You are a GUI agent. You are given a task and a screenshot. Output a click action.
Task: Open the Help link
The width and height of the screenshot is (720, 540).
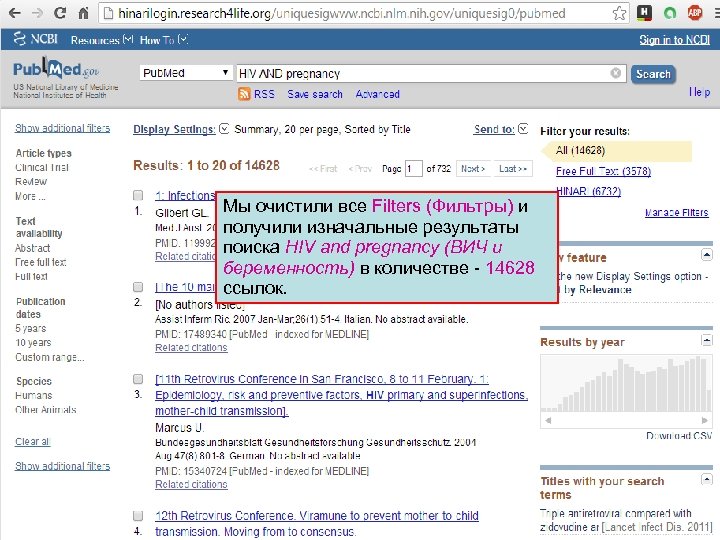tap(699, 92)
